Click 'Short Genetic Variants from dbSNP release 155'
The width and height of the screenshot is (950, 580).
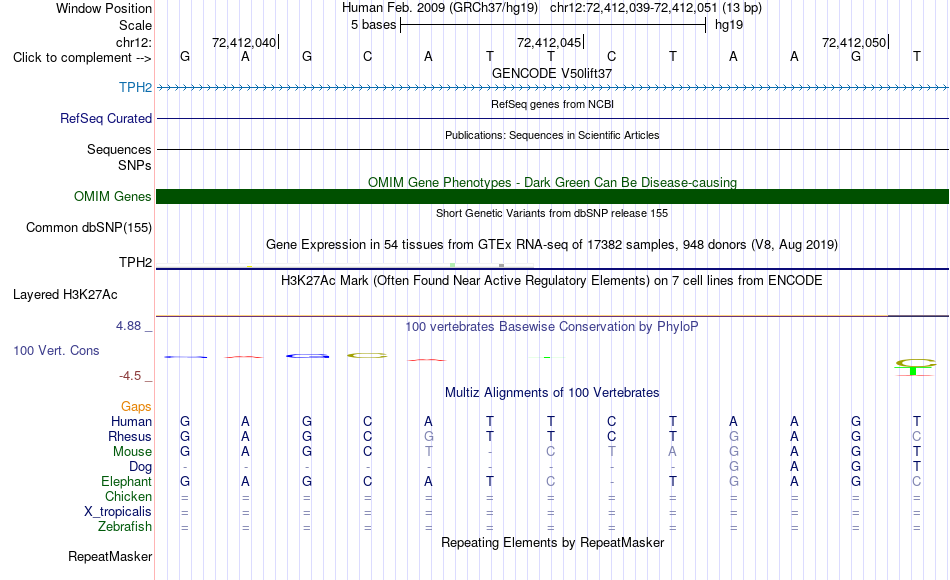(x=552, y=213)
